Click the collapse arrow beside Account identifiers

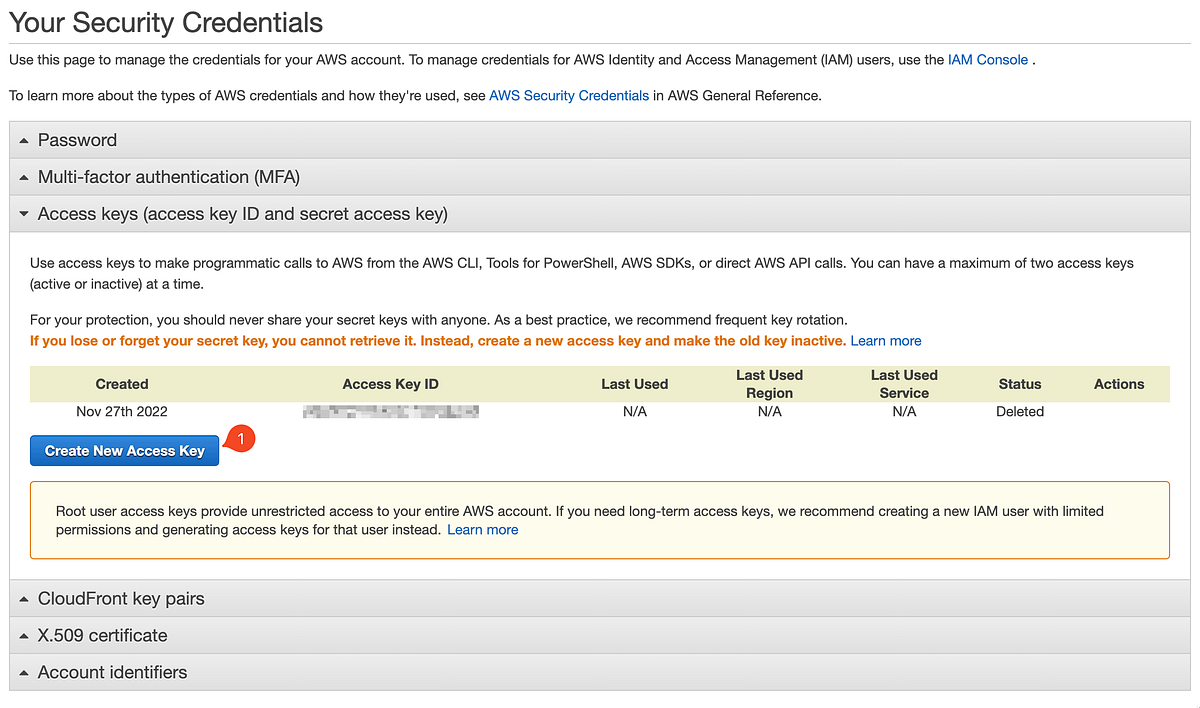click(x=24, y=672)
